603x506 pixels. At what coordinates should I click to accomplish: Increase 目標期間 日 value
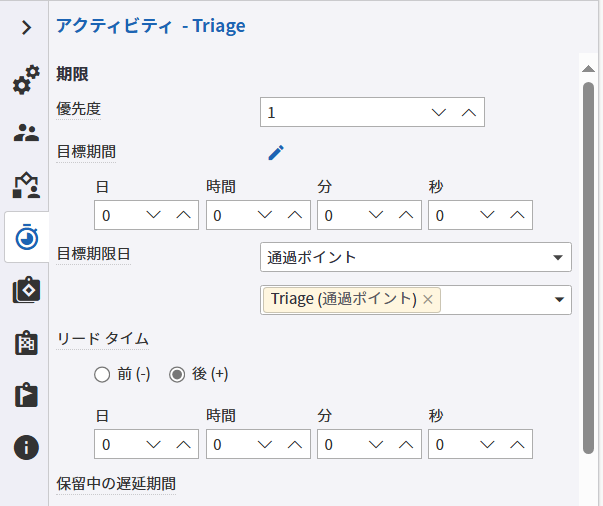[183, 215]
